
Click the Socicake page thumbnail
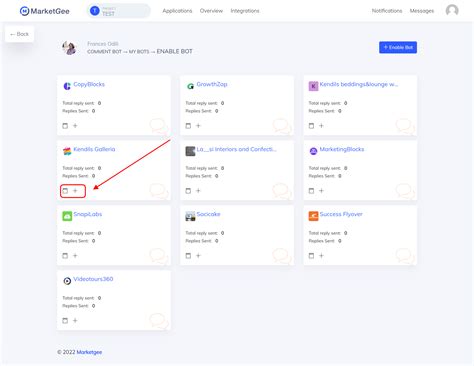(x=190, y=216)
